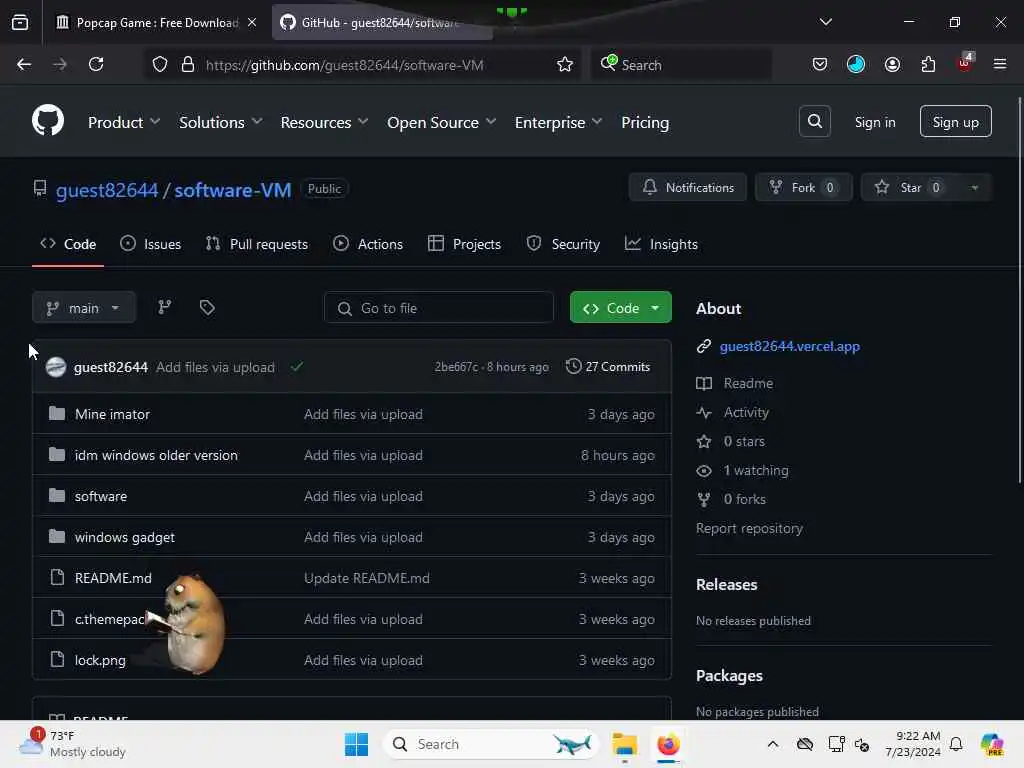Click the Windows taskbar search box
This screenshot has height=768, width=1024.
click(x=490, y=744)
